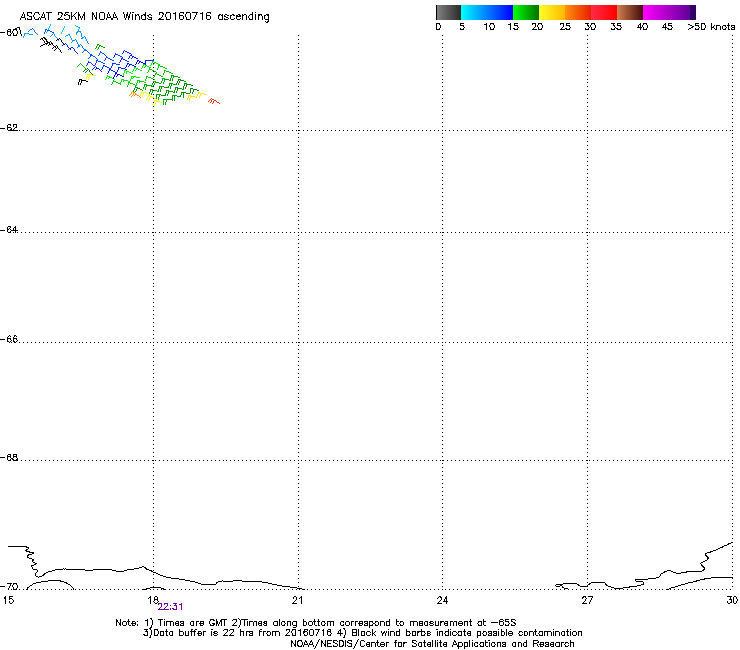Click the '27' longitude axis label
Image resolution: width=740 pixels, height=650 pixels.
coord(587,600)
